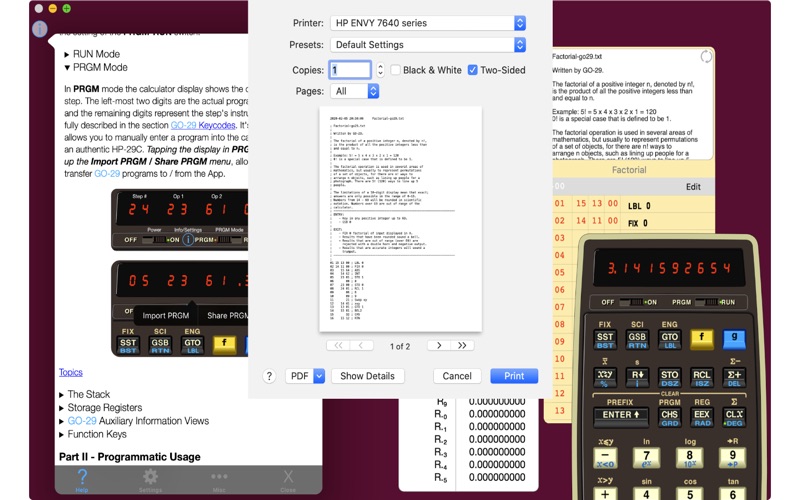Open the Help tab in the bottom toolbar
800x500 pixels.
pos(82,481)
